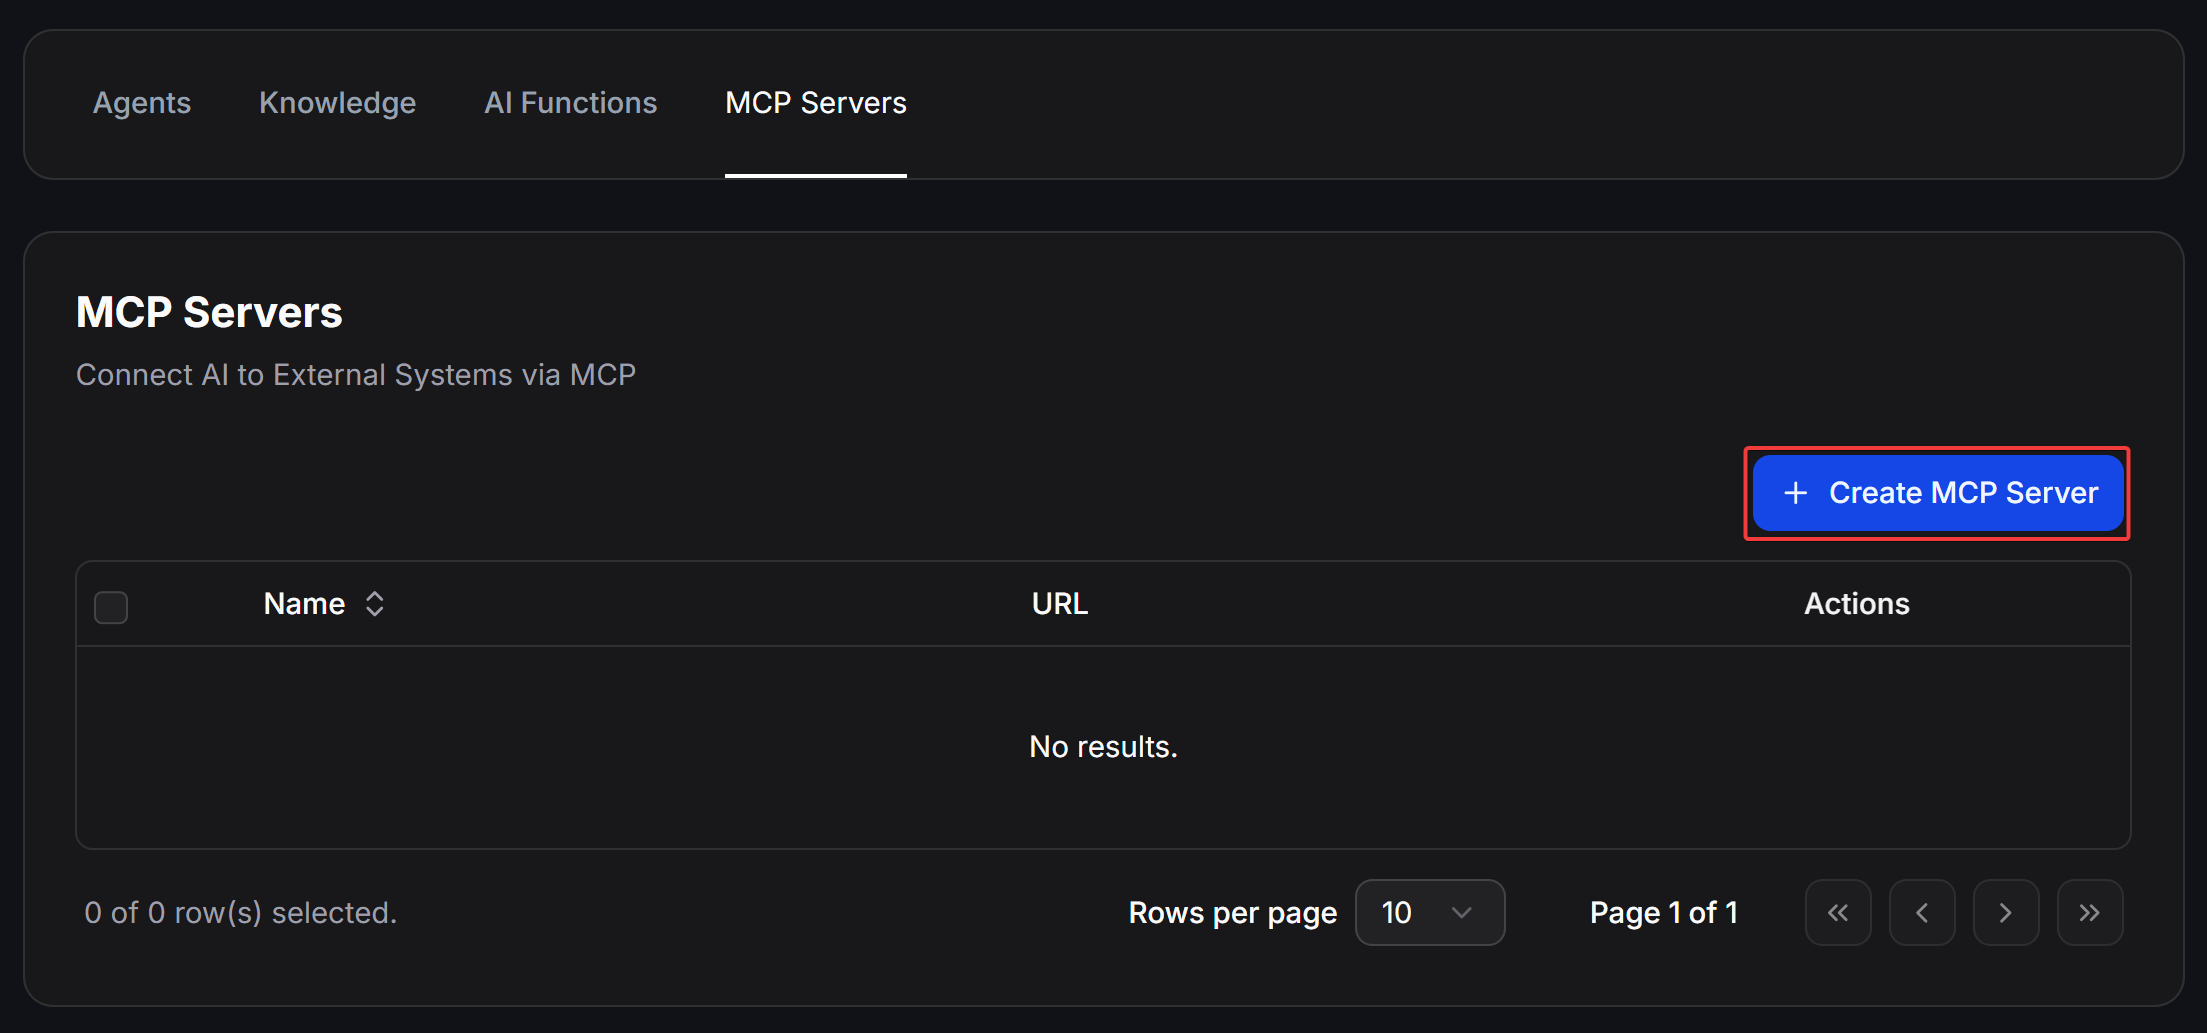
Task: Open the AI Functions tab
Action: pos(571,103)
